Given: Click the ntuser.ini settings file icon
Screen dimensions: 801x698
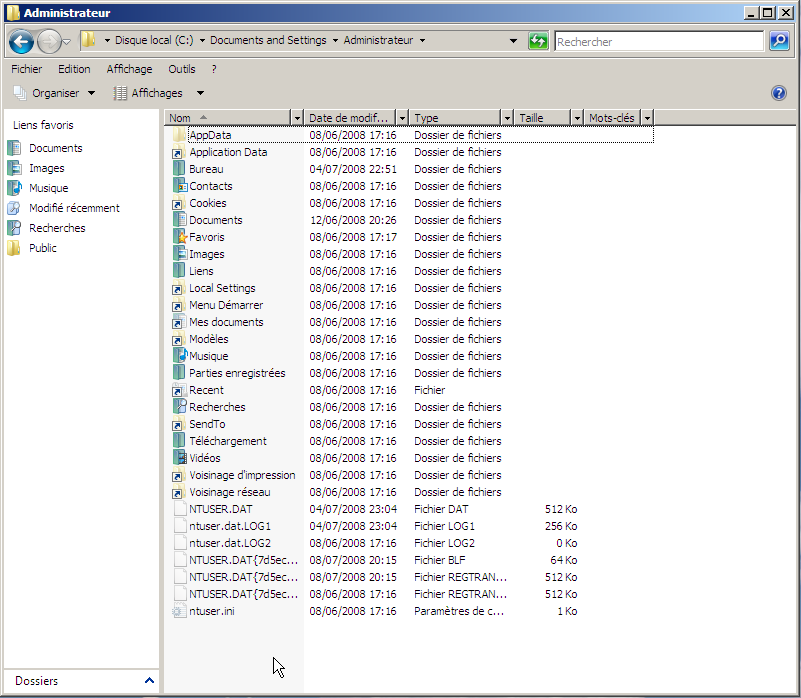Looking at the screenshot, I should (179, 611).
